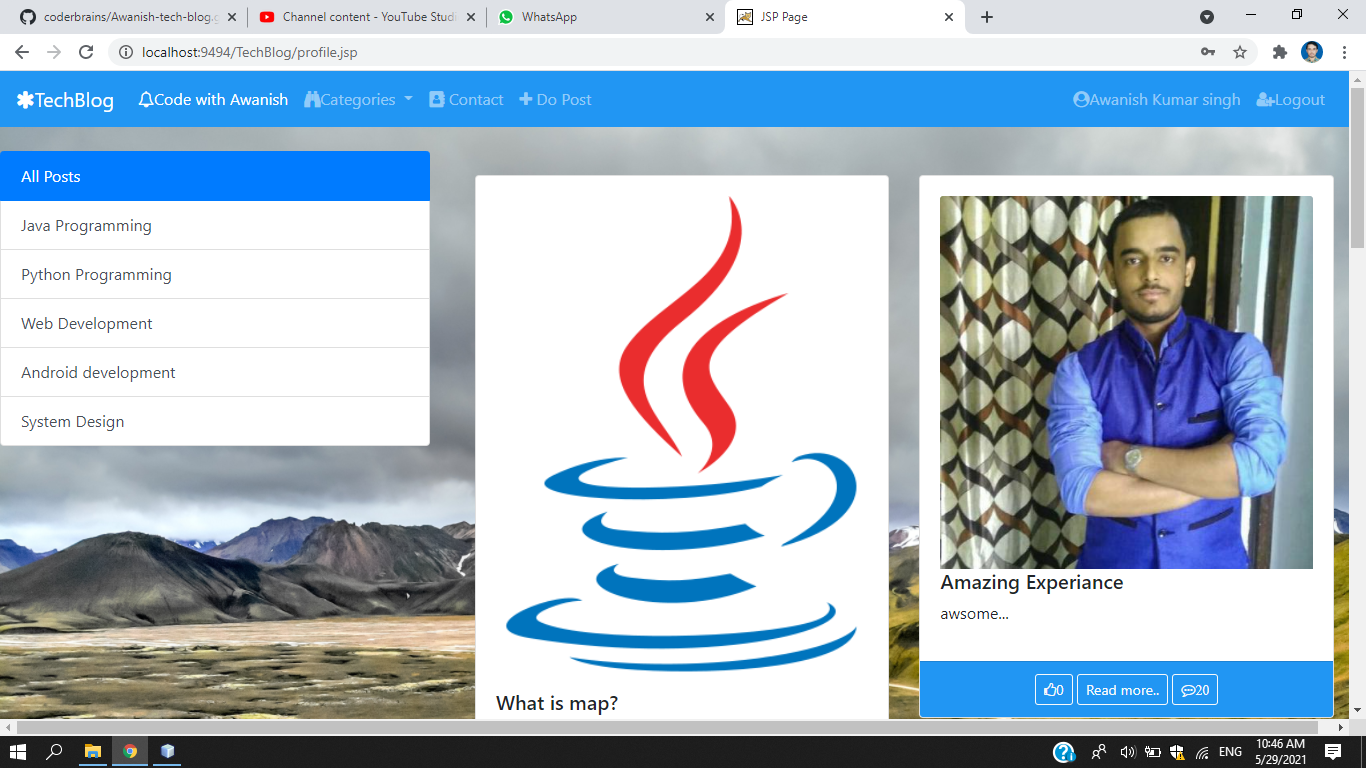Click the Amazing Experiance post photo
Image resolution: width=1366 pixels, height=768 pixels.
click(x=1126, y=382)
